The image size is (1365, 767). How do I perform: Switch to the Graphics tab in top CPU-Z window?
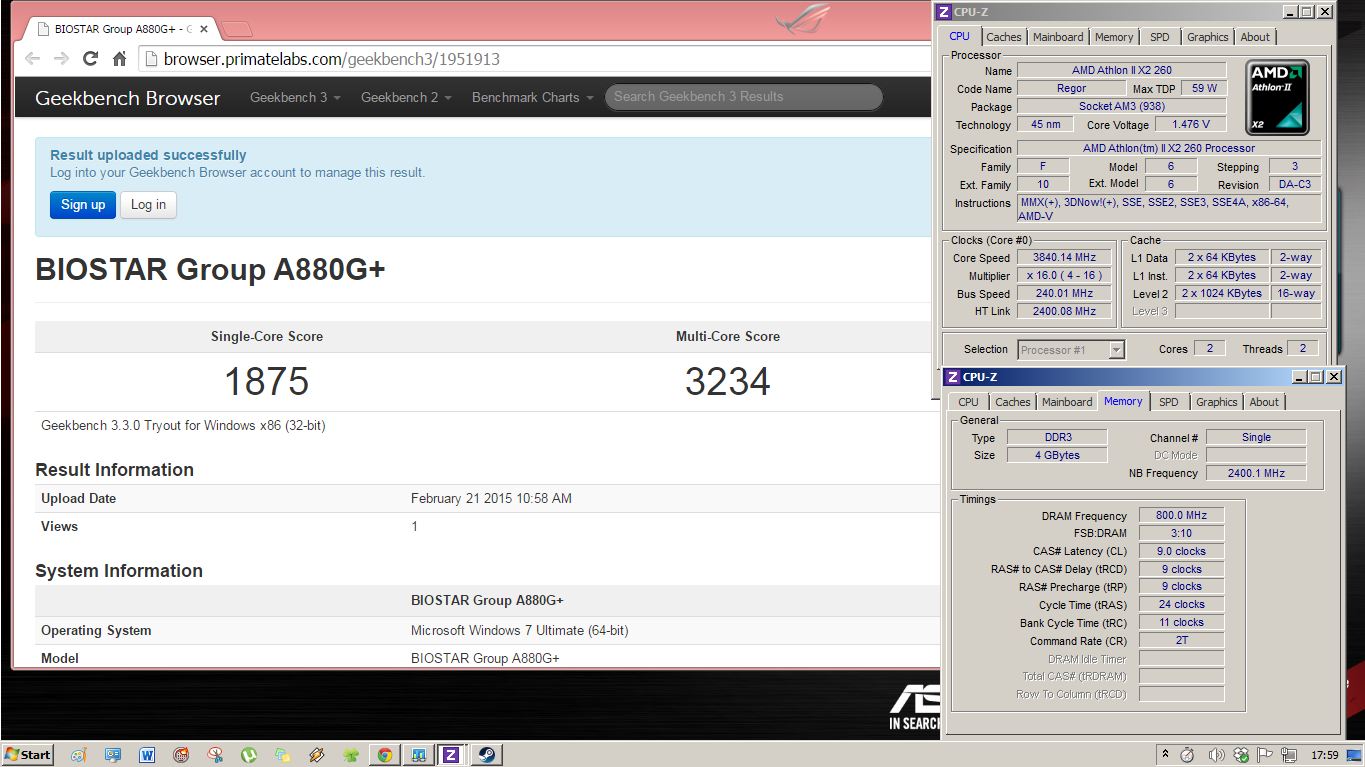1207,37
